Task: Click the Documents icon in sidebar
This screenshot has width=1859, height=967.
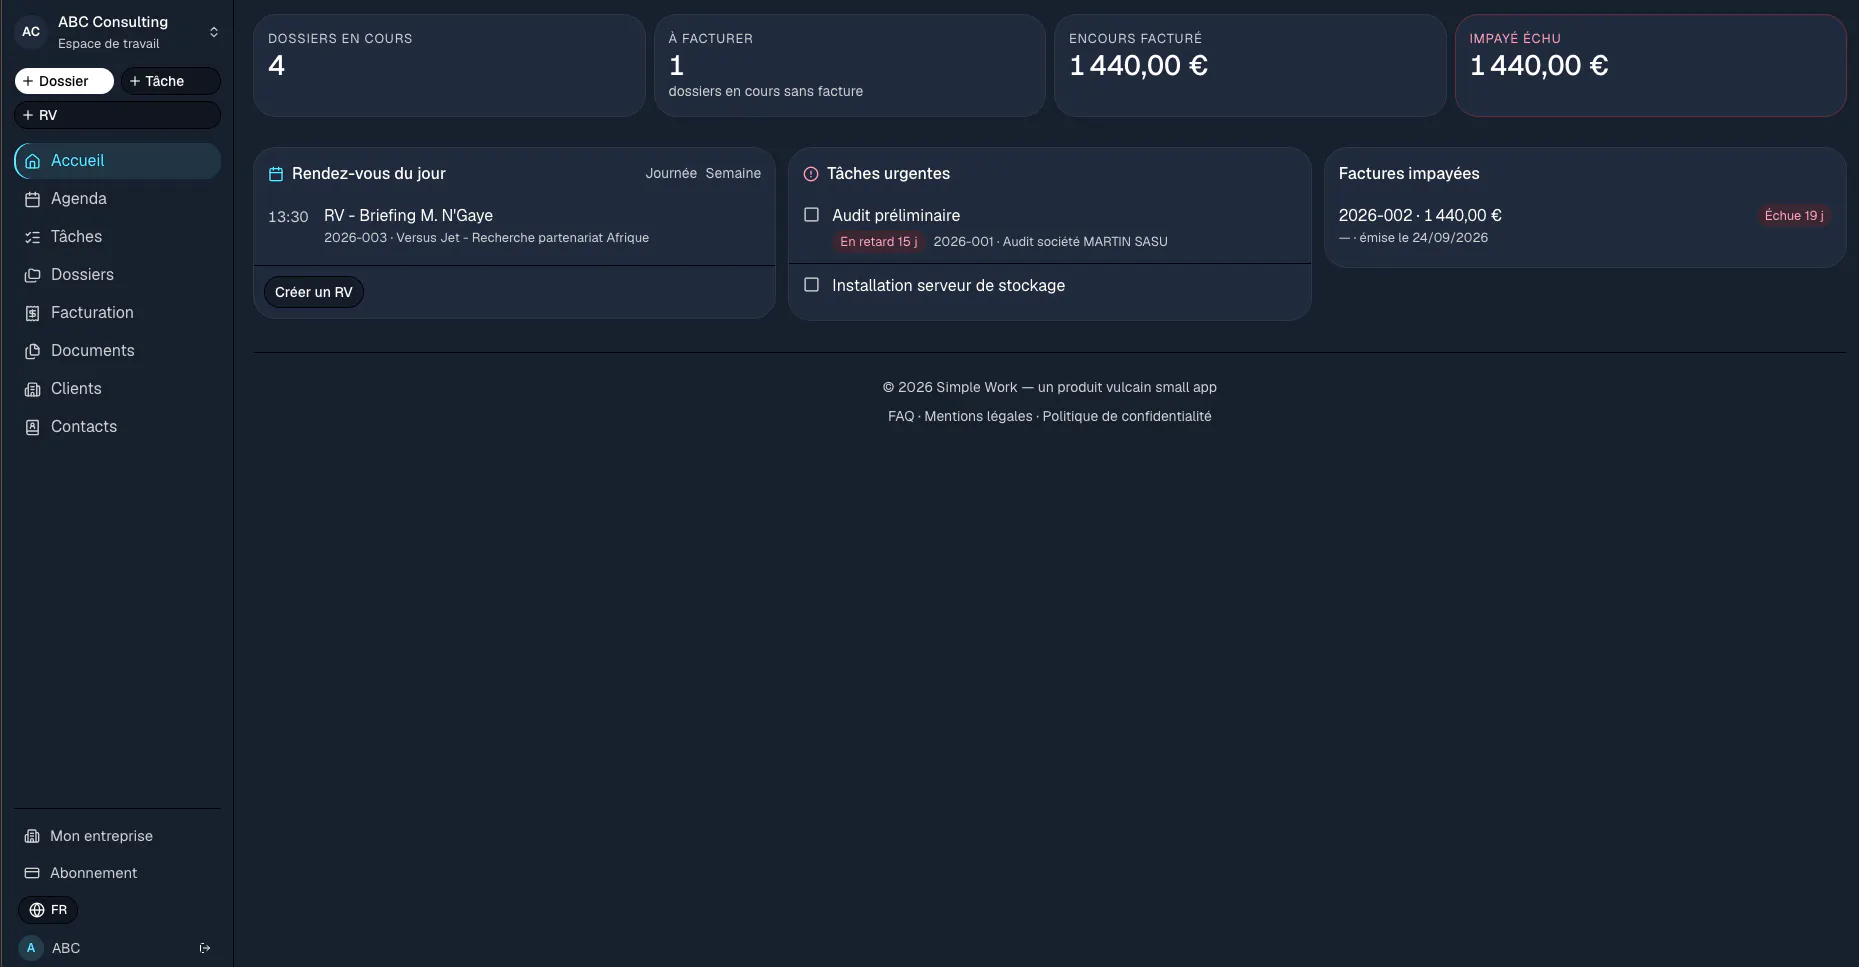Action: coord(32,351)
